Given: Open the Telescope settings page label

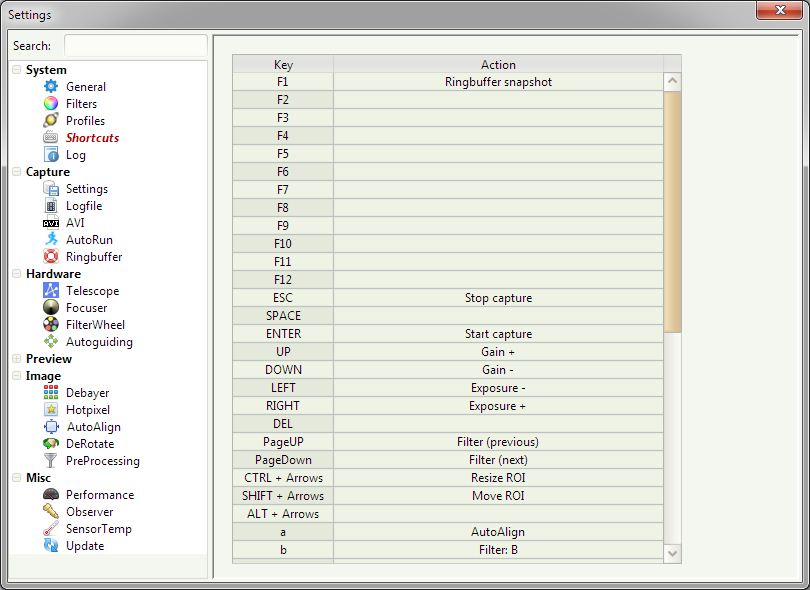Looking at the screenshot, I should pyautogui.click(x=92, y=291).
